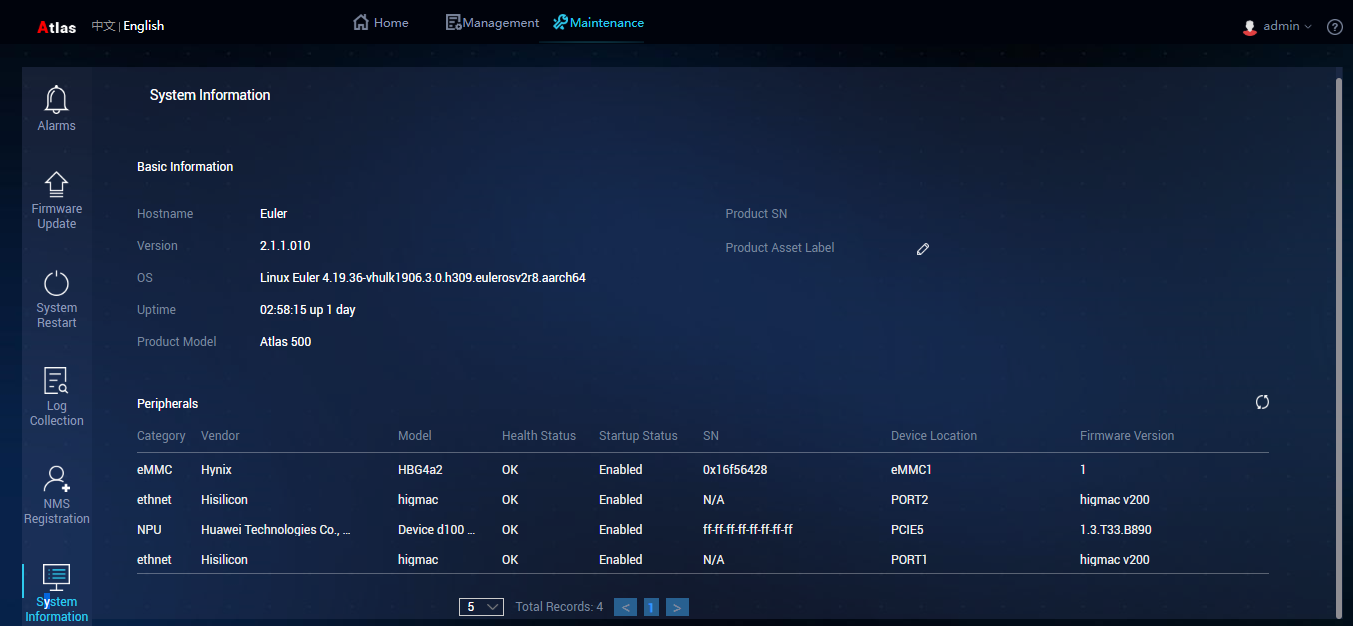Click the Health Status column header
This screenshot has width=1353, height=626.
pos(539,436)
